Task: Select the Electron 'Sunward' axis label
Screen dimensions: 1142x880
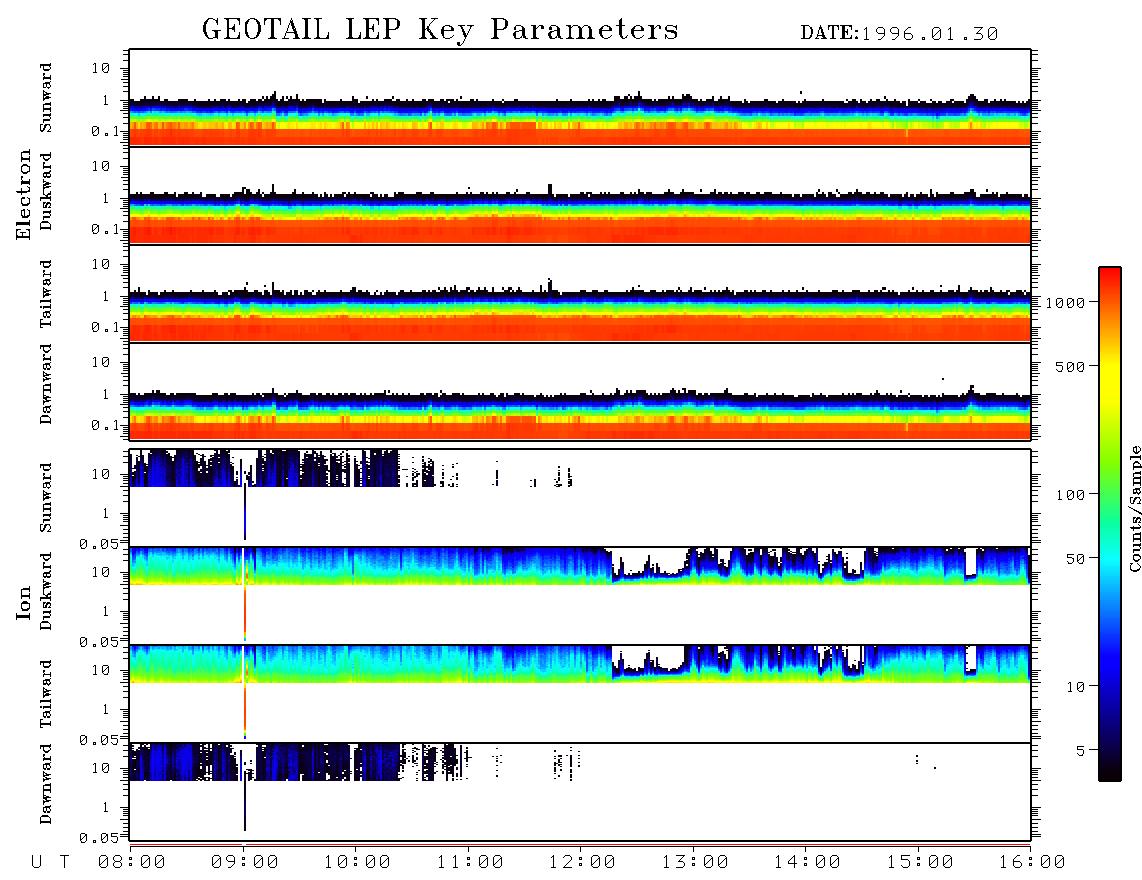Action: pyautogui.click(x=46, y=98)
